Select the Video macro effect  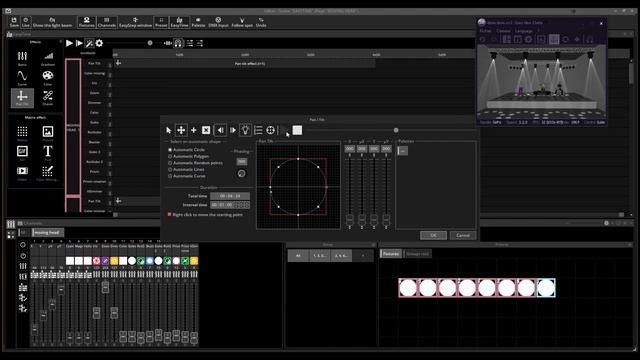[22, 173]
